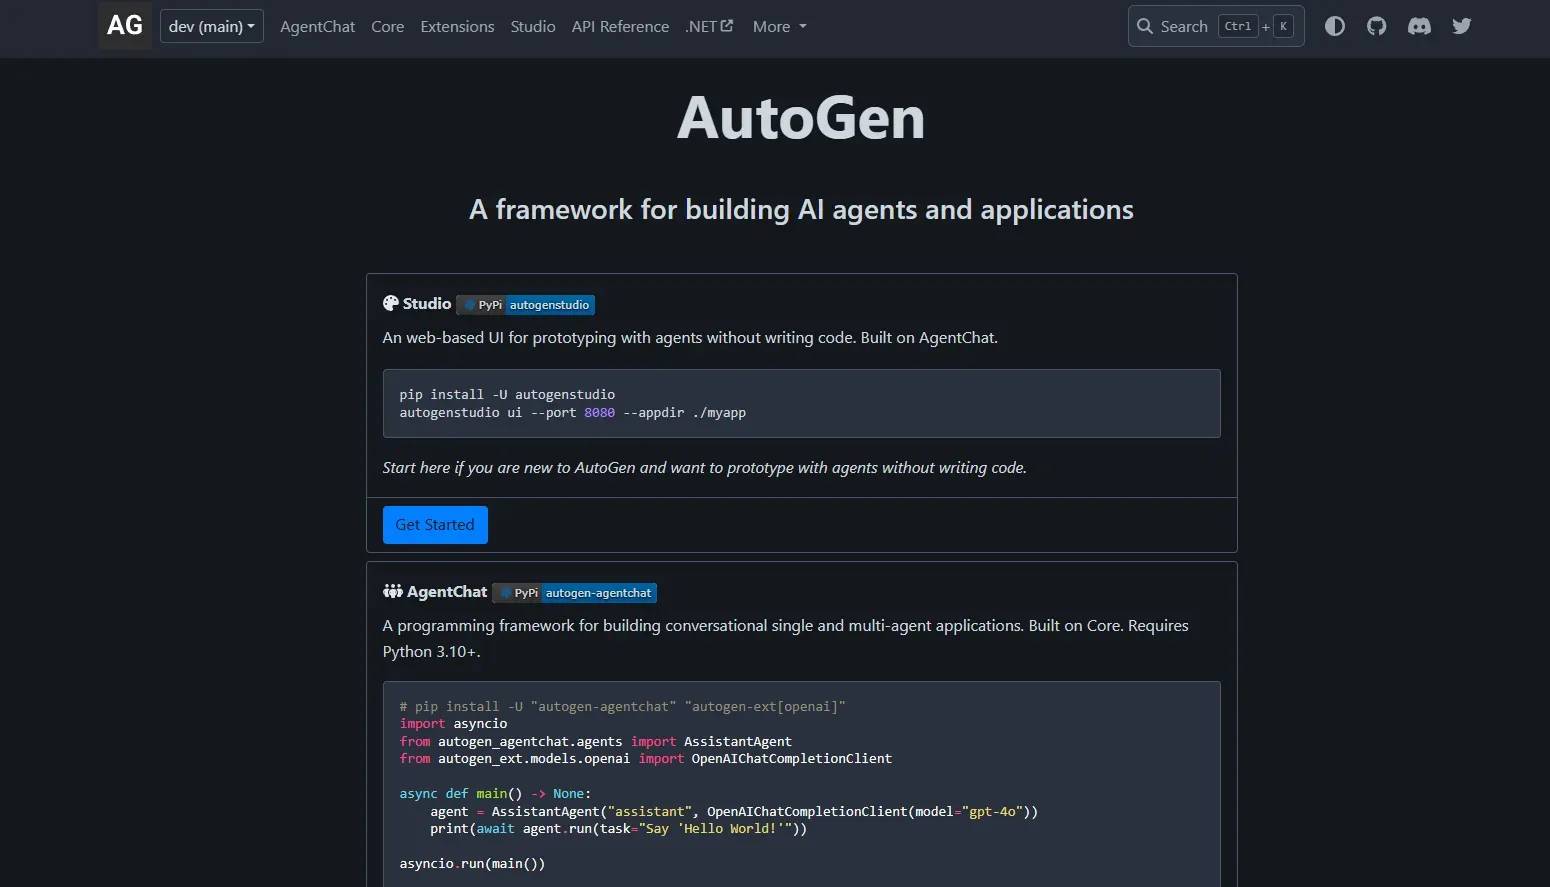Click the AgentChat card title text

click(x=447, y=592)
